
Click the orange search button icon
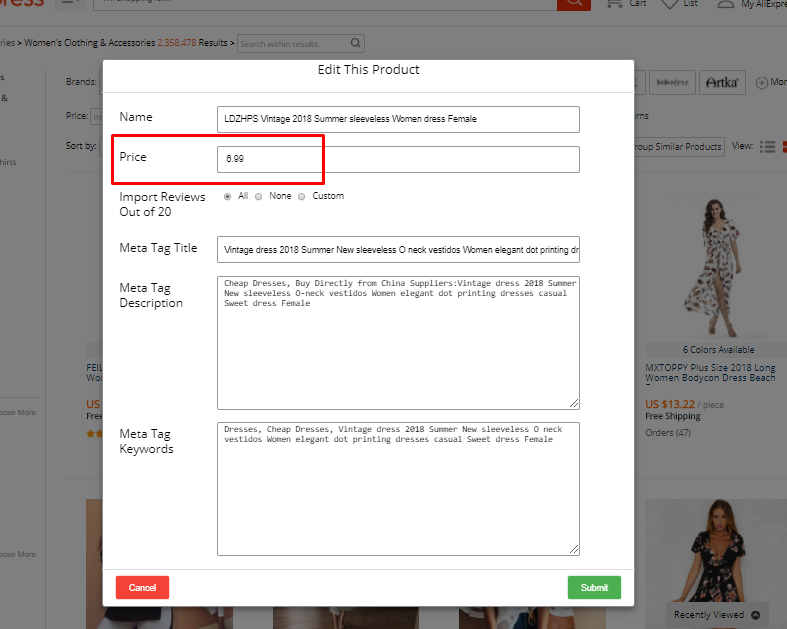pos(573,4)
